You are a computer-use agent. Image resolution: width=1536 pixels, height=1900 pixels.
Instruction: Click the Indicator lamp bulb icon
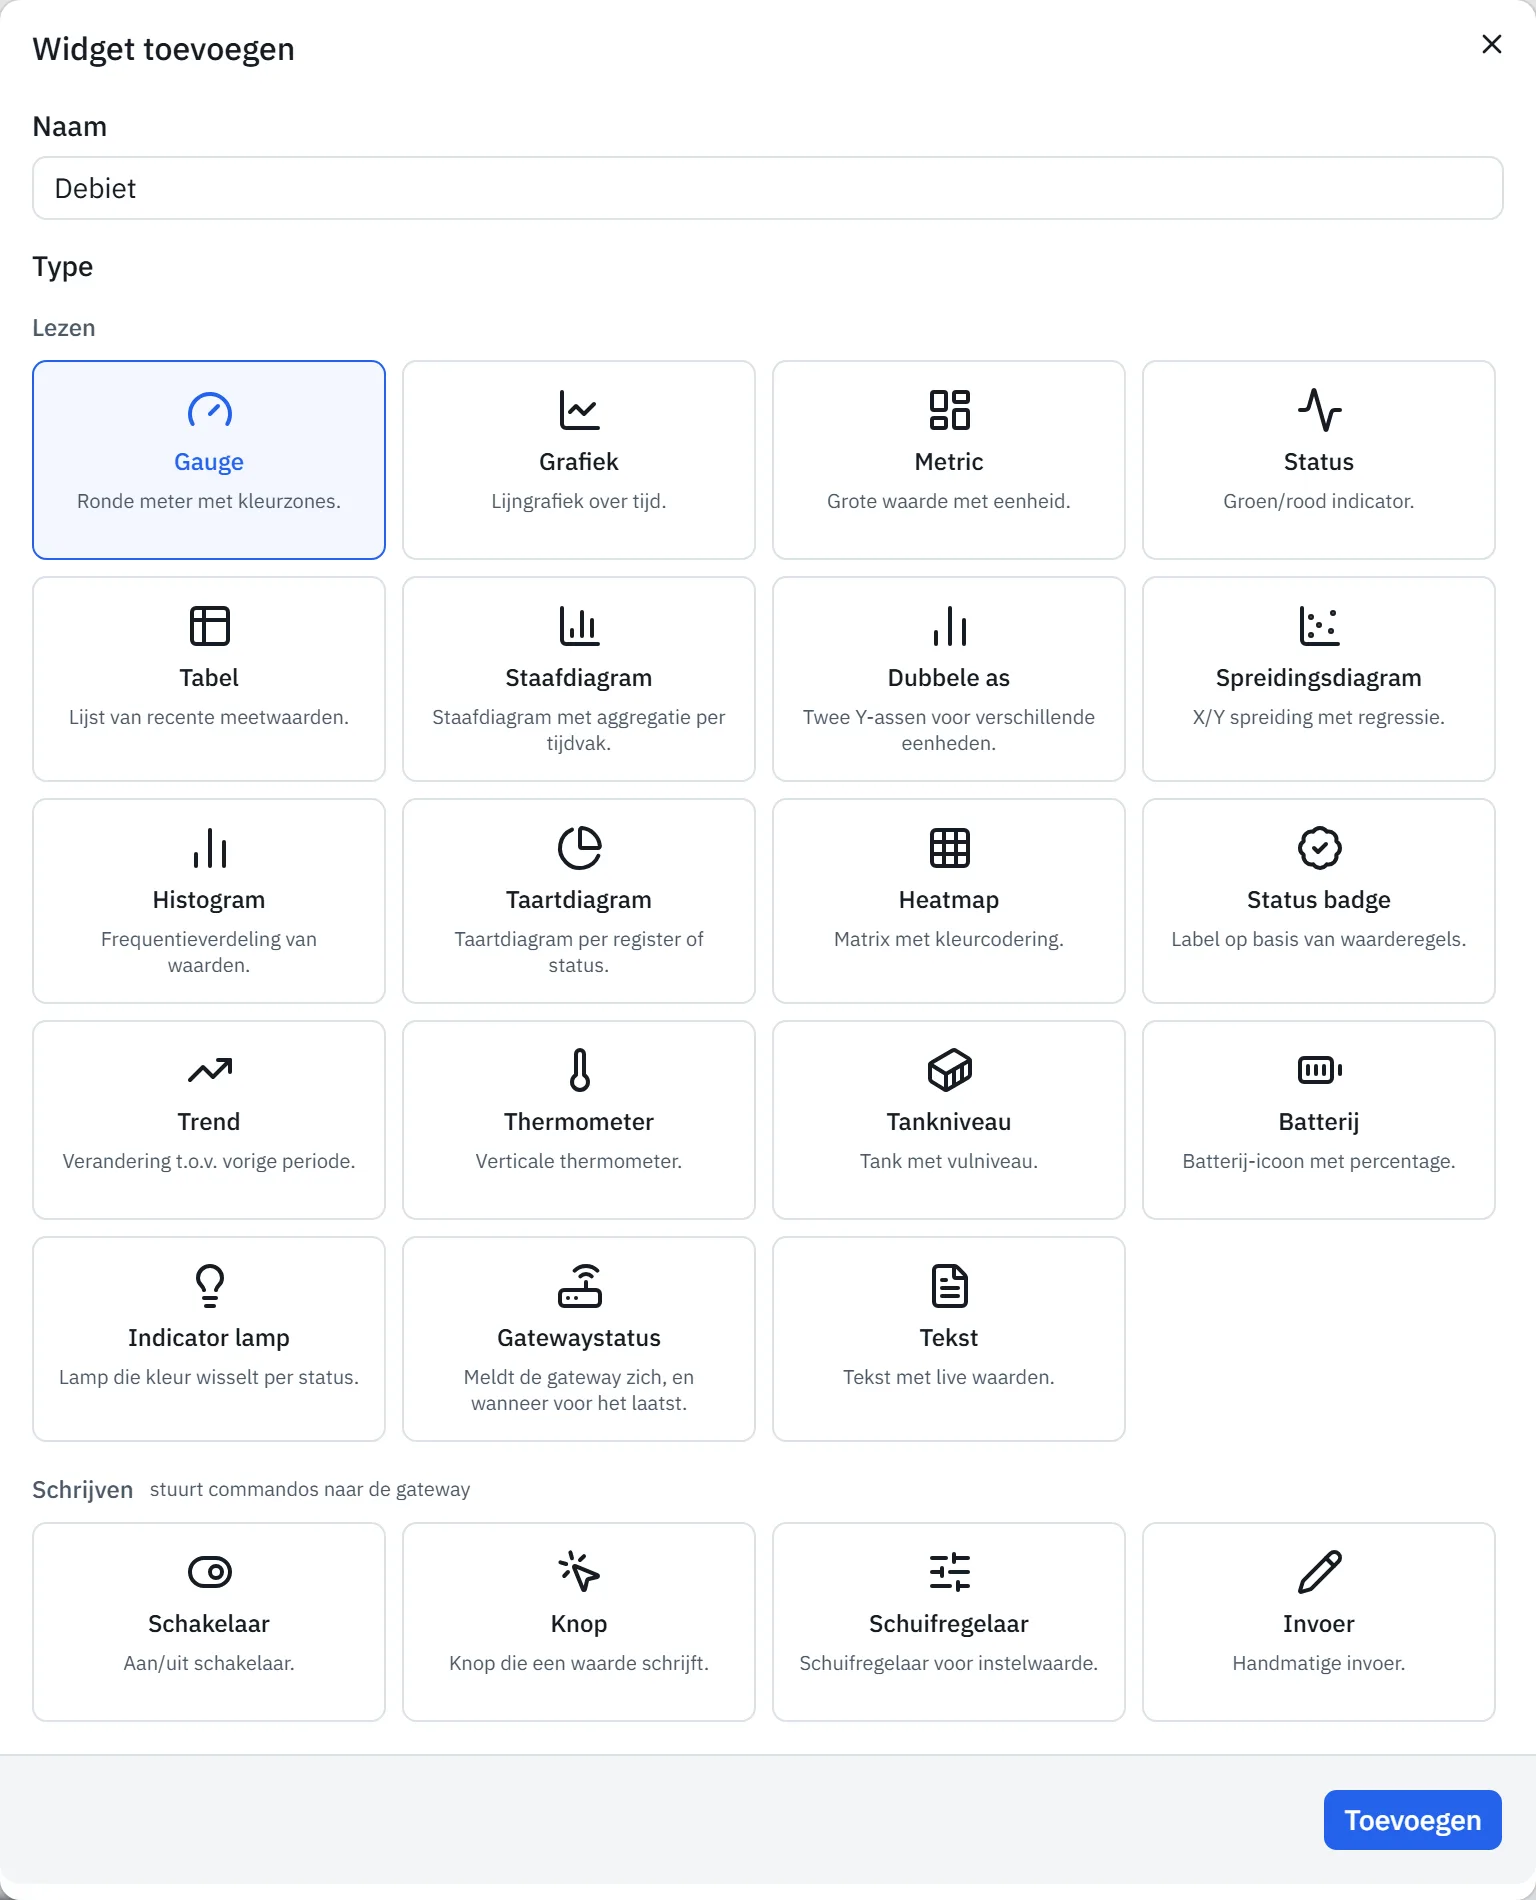[209, 1286]
